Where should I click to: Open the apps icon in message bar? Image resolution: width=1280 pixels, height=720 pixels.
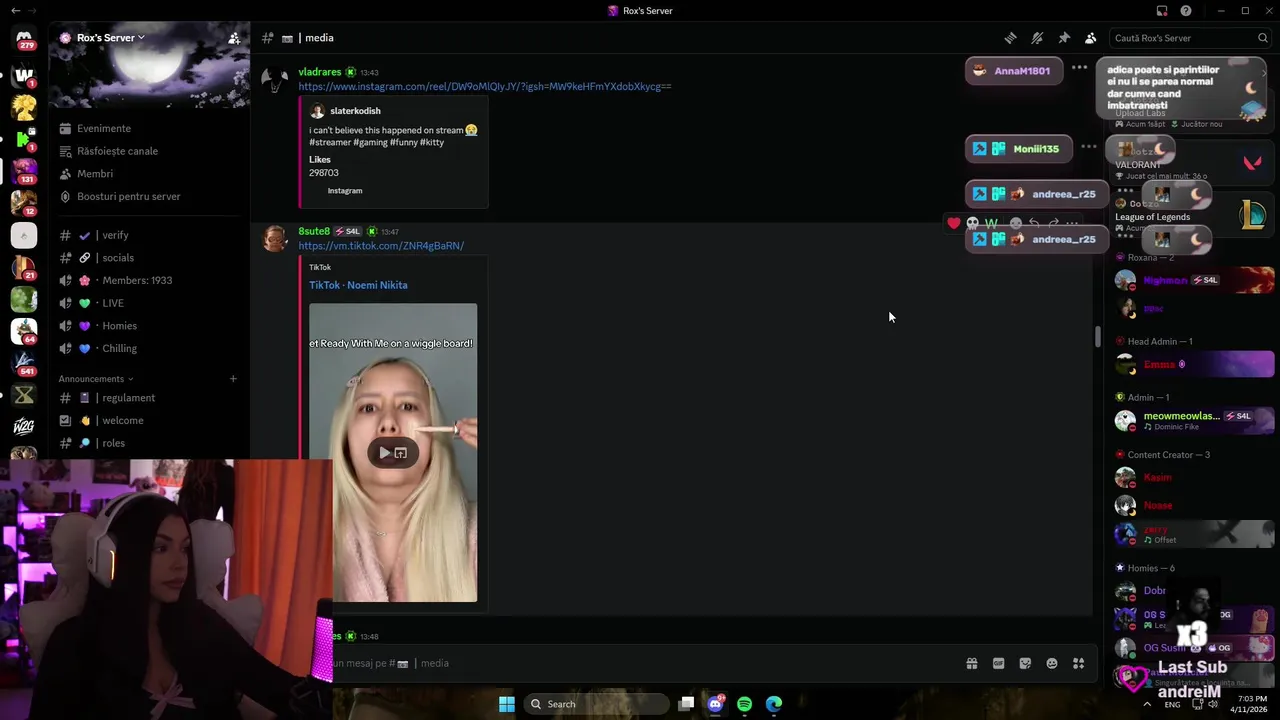click(1078, 663)
